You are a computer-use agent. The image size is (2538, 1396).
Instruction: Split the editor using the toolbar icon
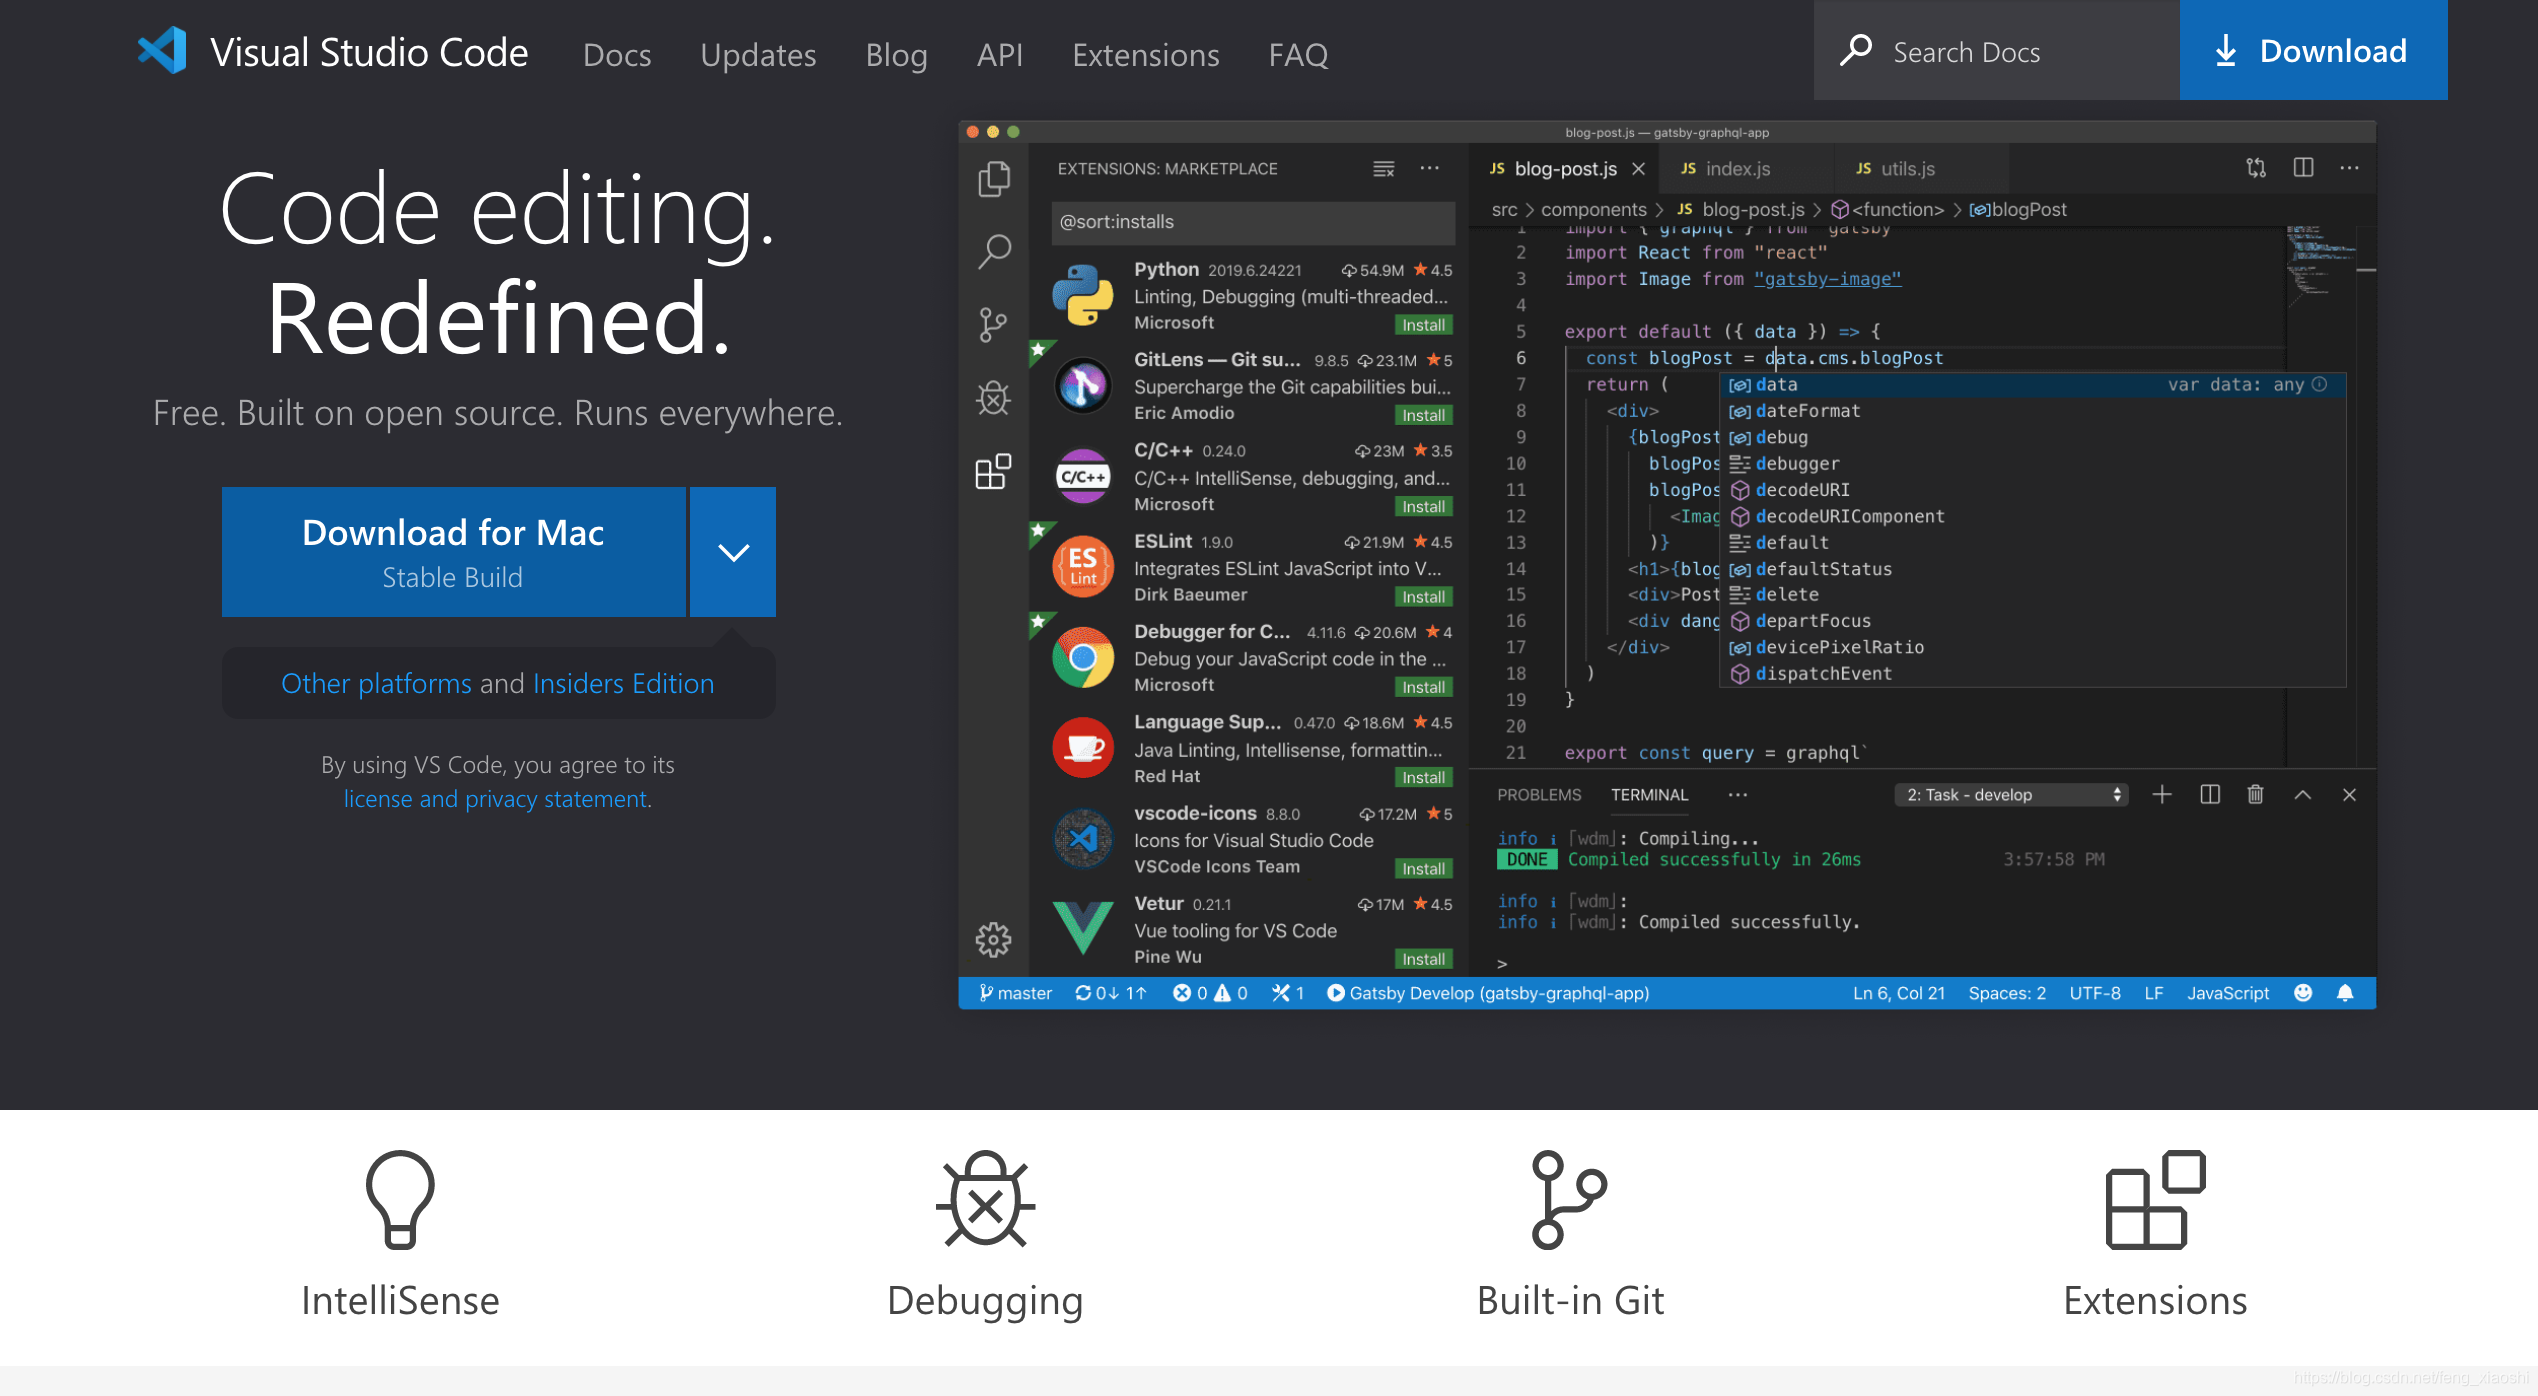(2305, 168)
